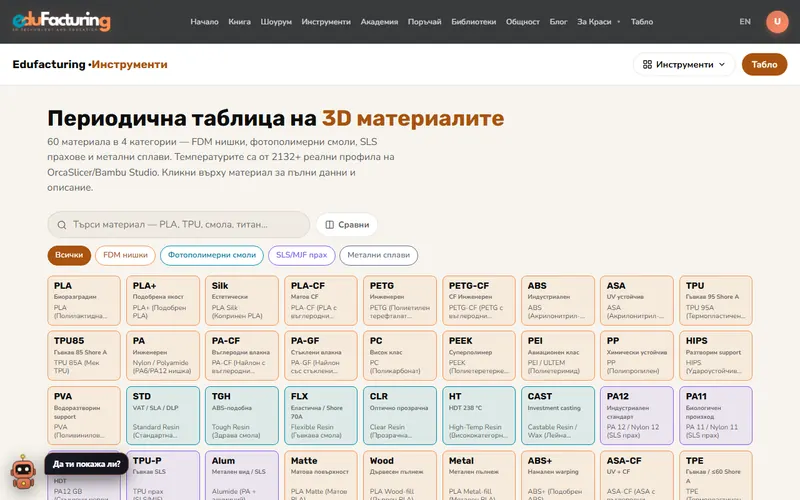
Task: Click the compare columns icon in Сравни
Action: click(x=330, y=224)
